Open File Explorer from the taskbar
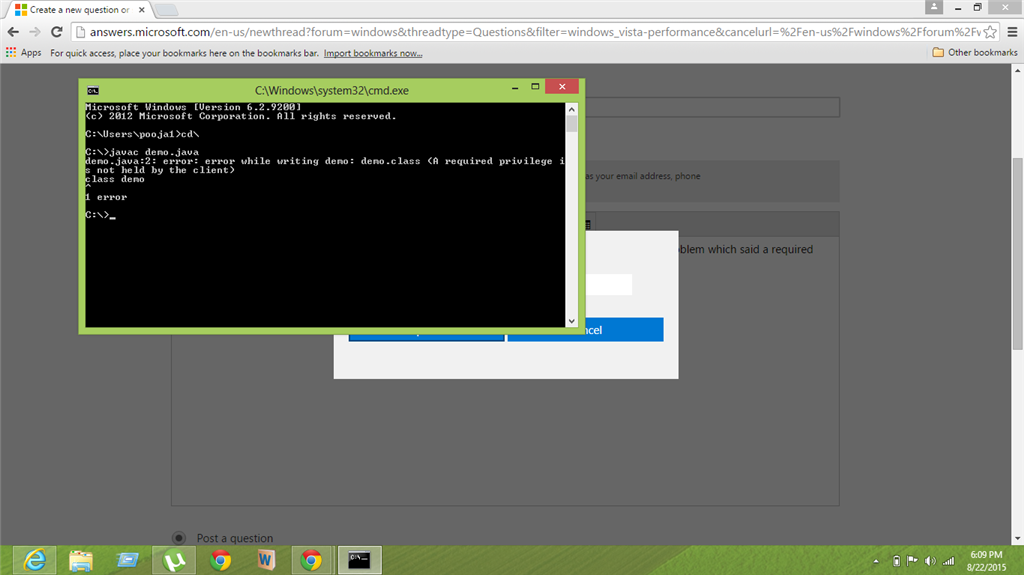 (81, 561)
